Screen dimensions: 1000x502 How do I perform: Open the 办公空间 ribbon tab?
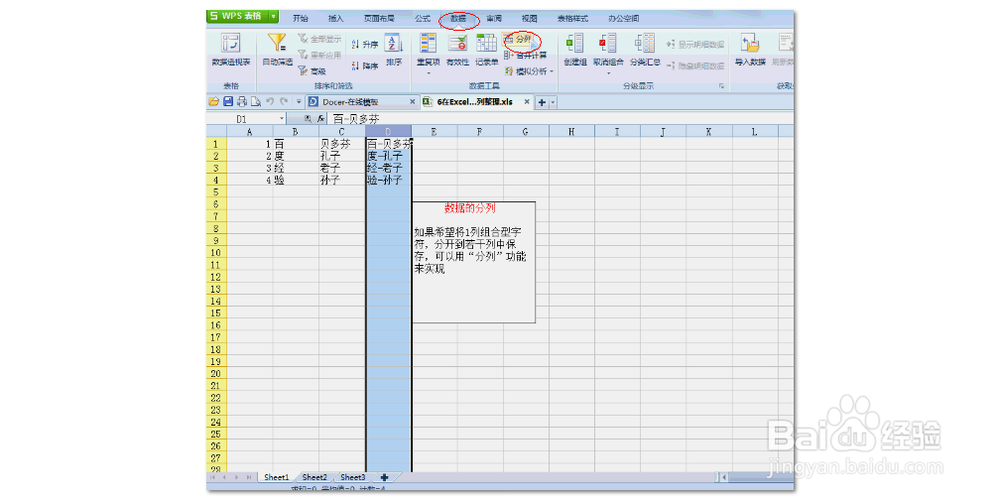click(624, 18)
